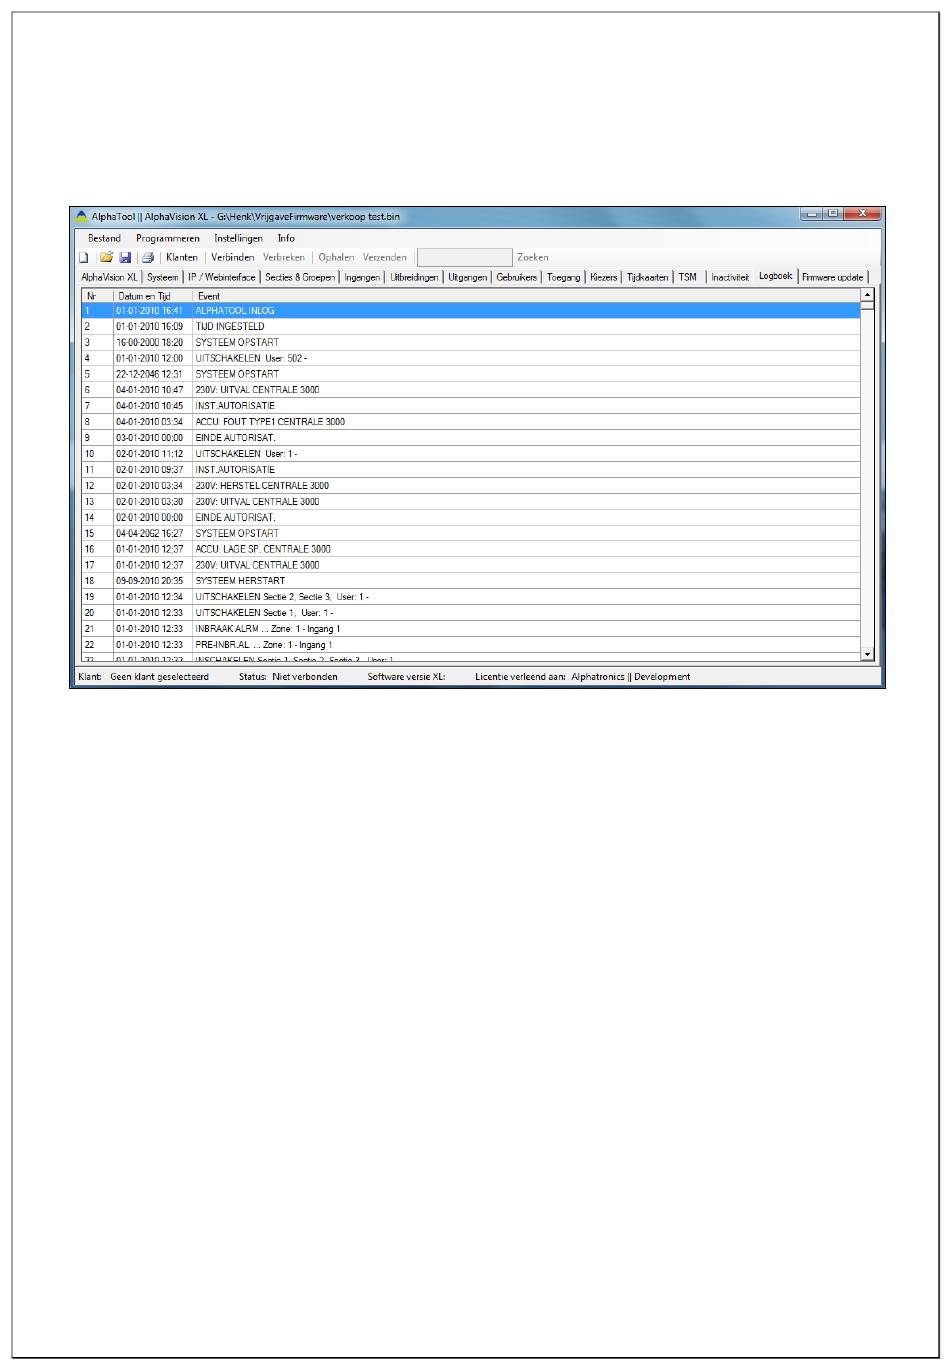The height and width of the screenshot is (1369, 950).
Task: Switch to the TSM tab
Action: pyautogui.click(x=688, y=277)
